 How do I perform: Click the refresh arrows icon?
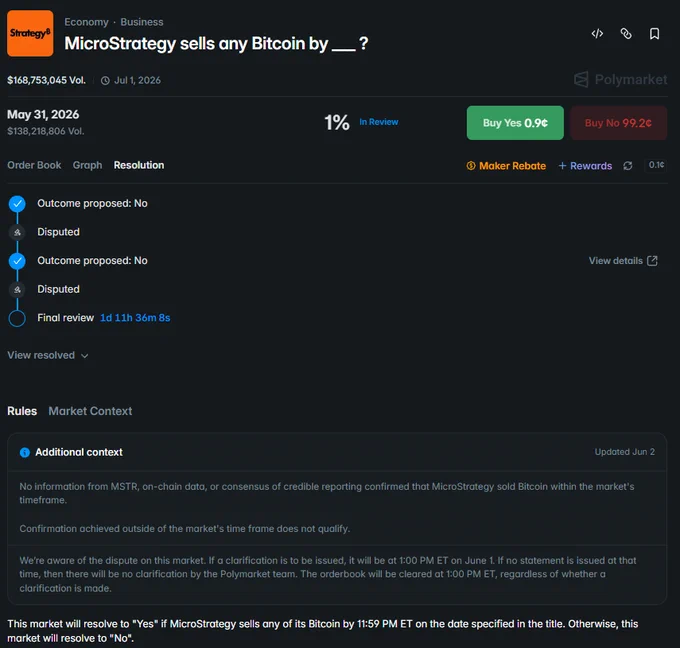pyautogui.click(x=628, y=166)
